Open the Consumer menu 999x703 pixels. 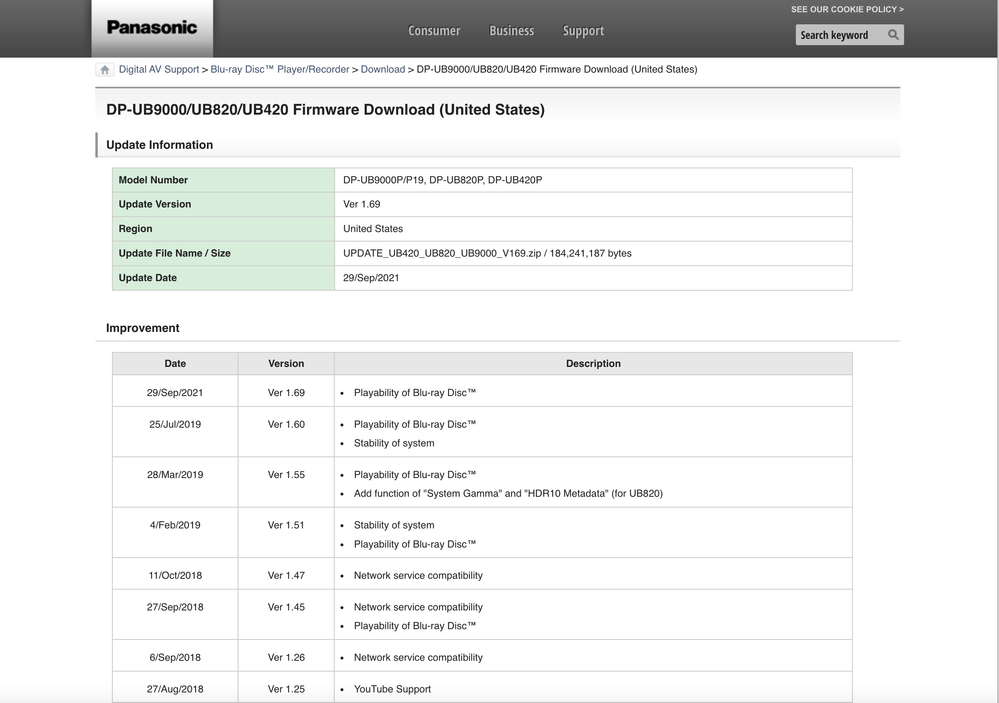coord(434,31)
